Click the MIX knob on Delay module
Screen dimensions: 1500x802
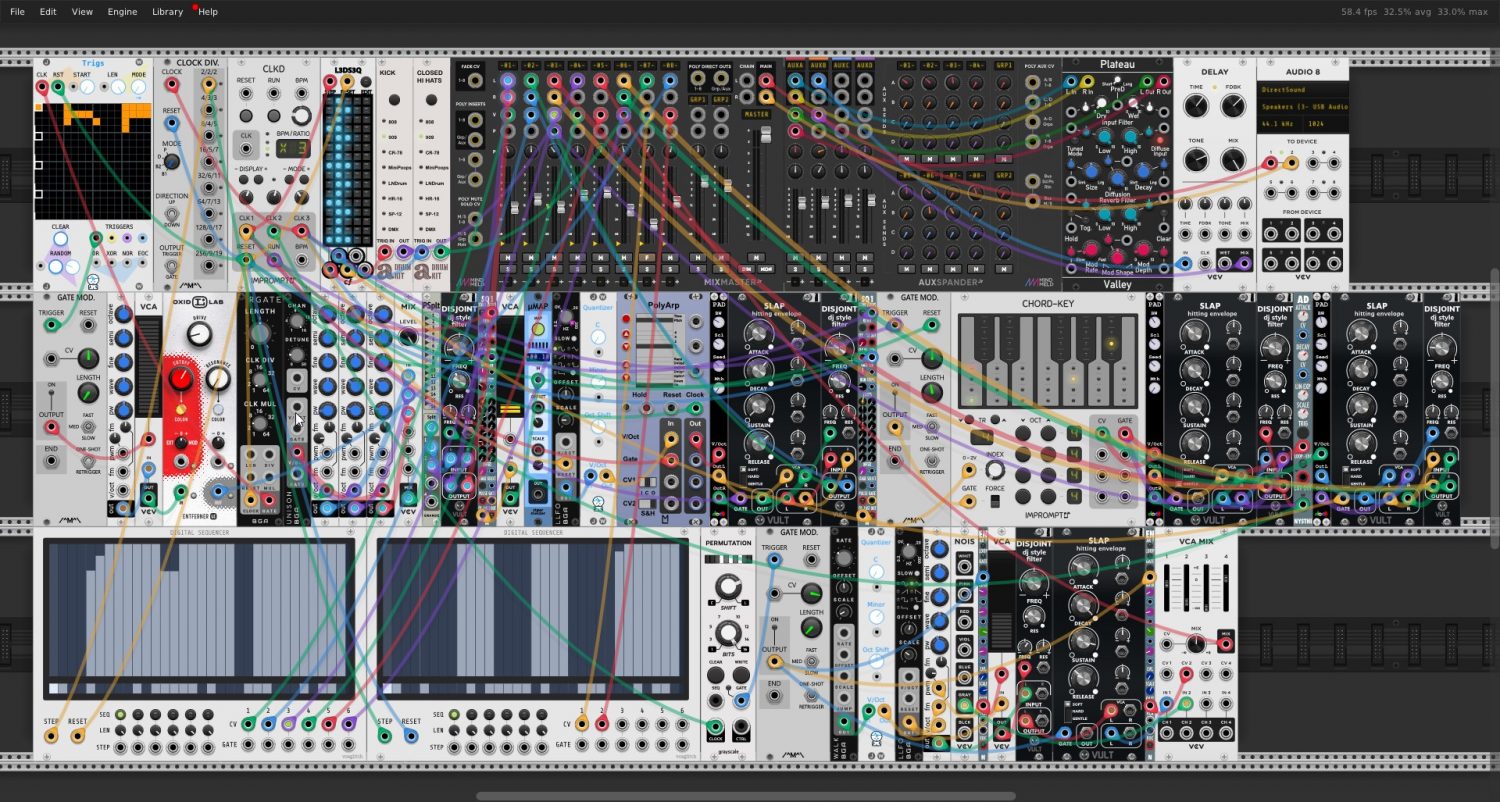pos(1234,161)
